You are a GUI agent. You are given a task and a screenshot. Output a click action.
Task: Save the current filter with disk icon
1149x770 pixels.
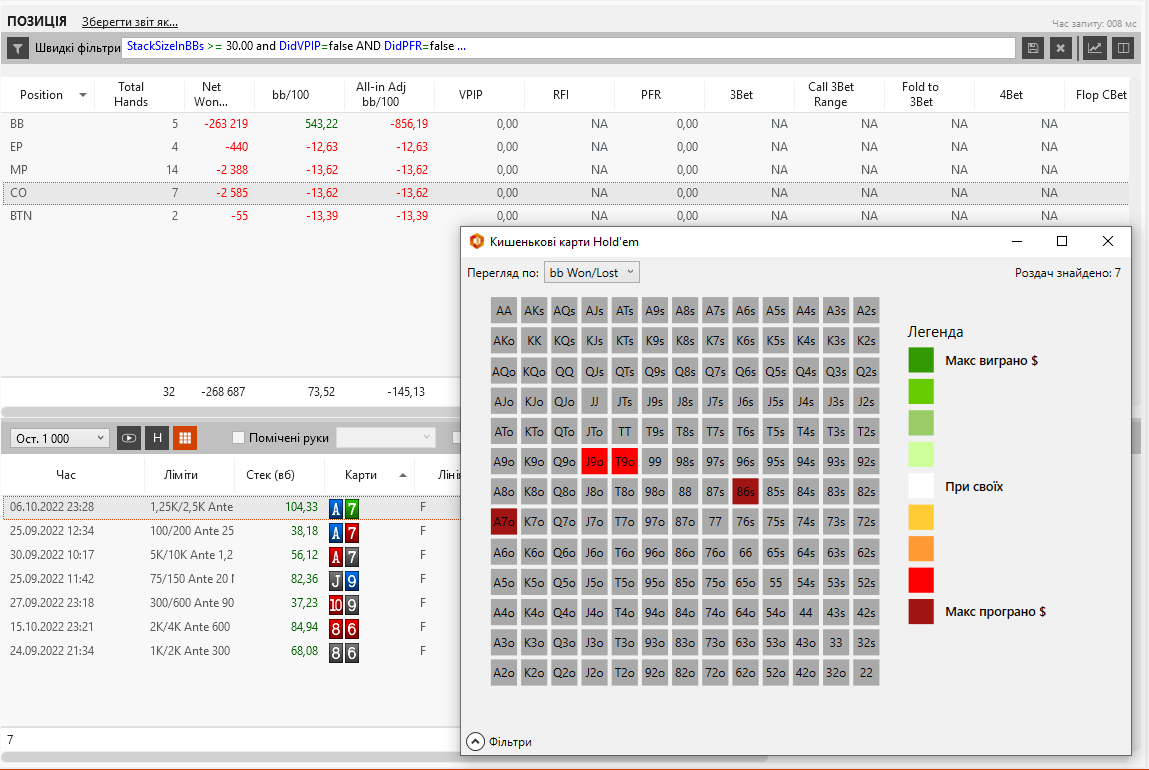pos(1032,48)
